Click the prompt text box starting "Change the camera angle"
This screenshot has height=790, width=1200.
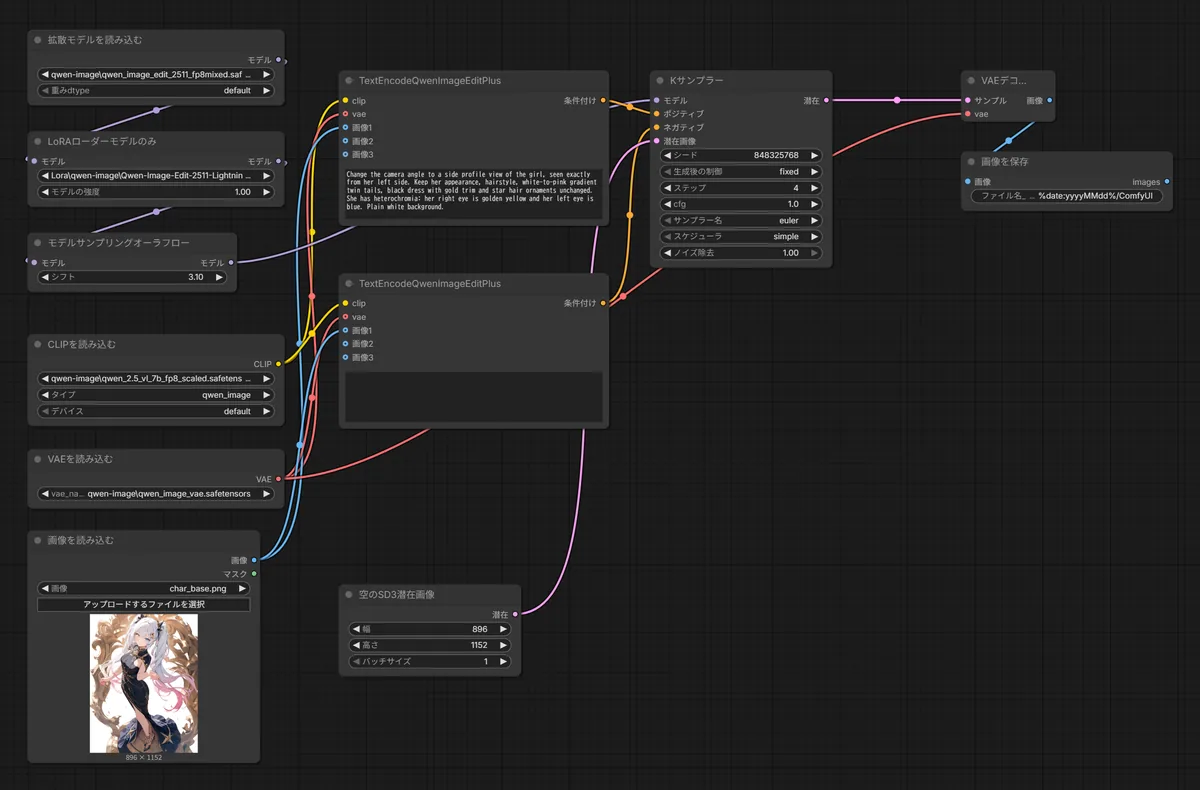(x=474, y=193)
